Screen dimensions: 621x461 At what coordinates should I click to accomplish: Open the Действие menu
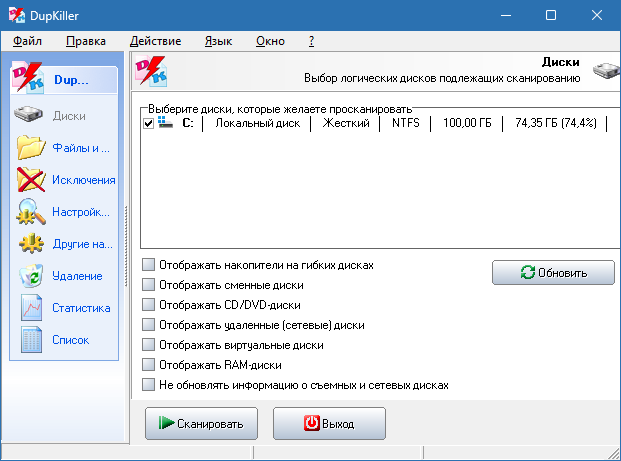click(155, 41)
